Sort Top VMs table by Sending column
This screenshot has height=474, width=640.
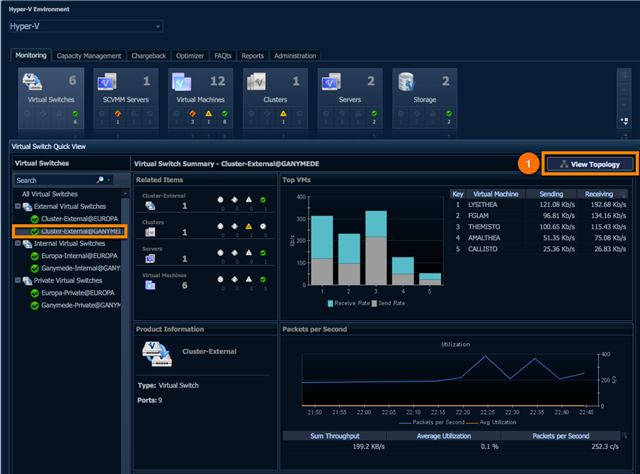tap(551, 194)
